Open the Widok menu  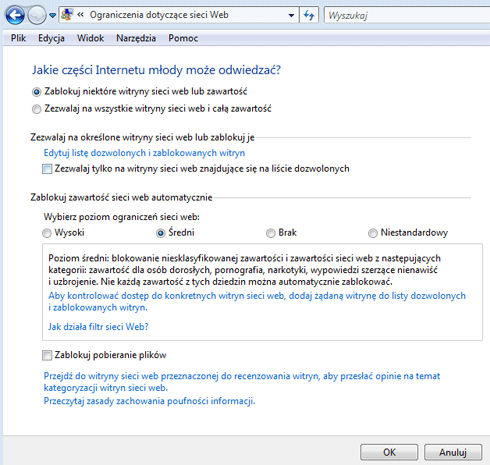90,38
